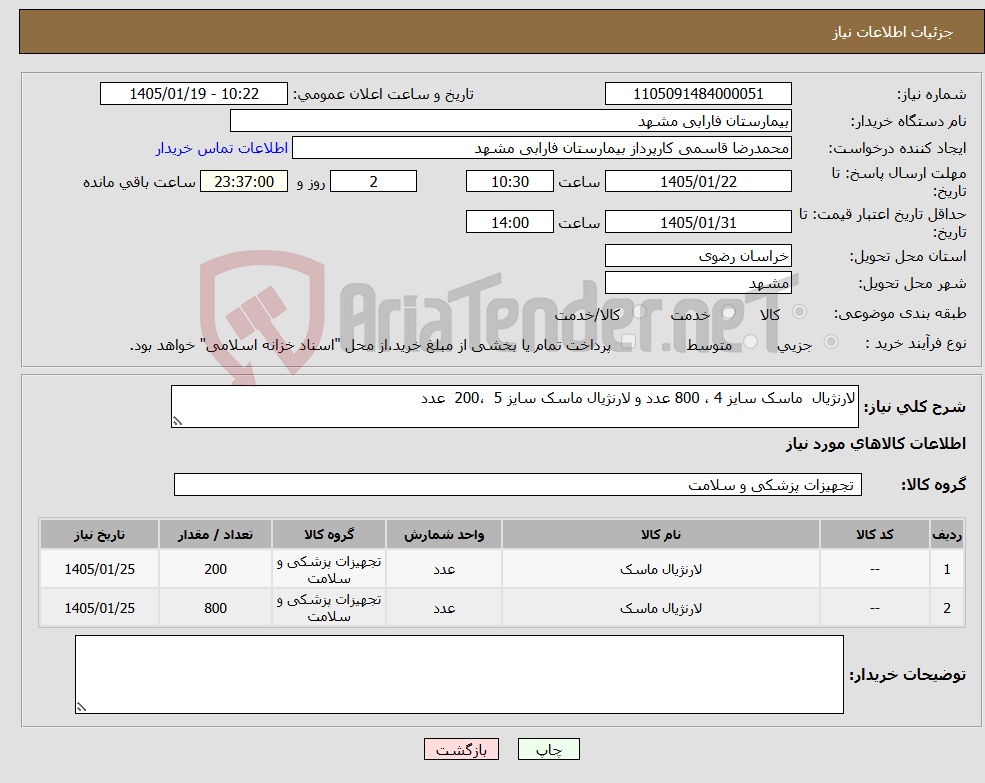Click the گروه کالا column header

329,534
